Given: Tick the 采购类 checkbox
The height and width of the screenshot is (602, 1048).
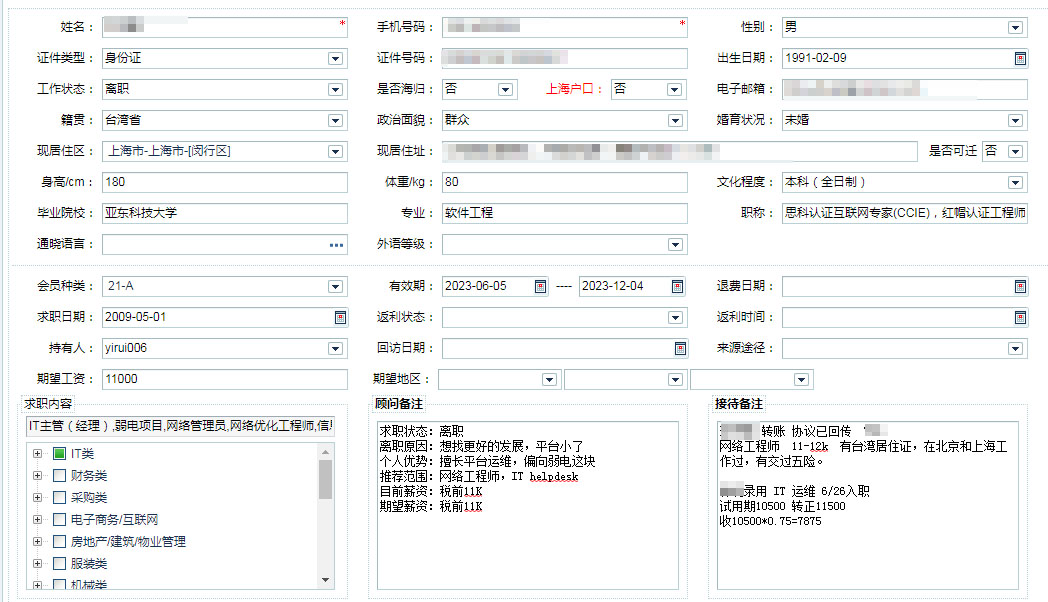Looking at the screenshot, I should point(59,498).
